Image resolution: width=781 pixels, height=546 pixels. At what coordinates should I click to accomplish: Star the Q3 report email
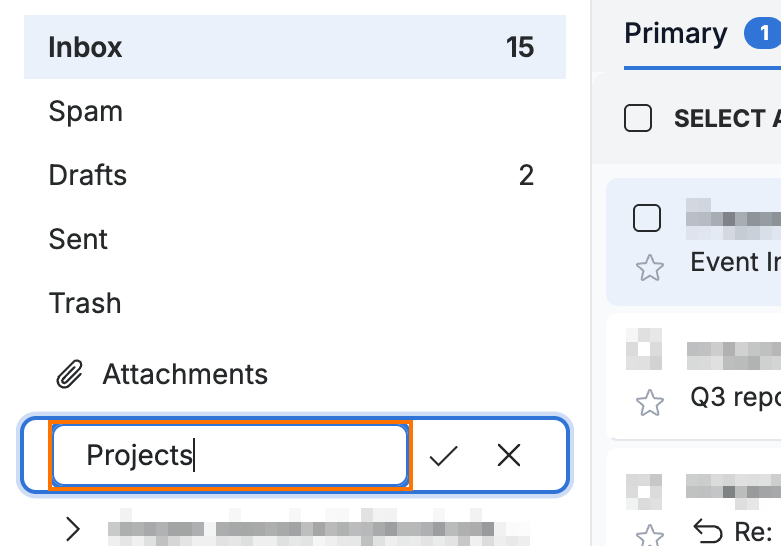pos(650,403)
